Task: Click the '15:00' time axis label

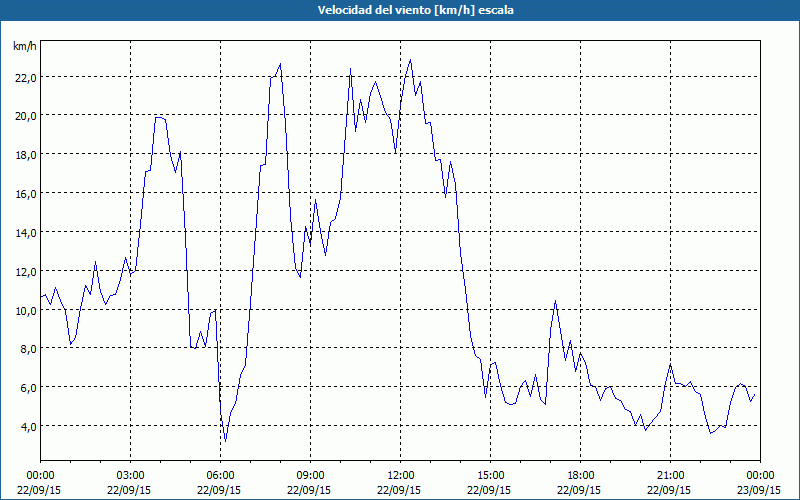Action: 490,476
